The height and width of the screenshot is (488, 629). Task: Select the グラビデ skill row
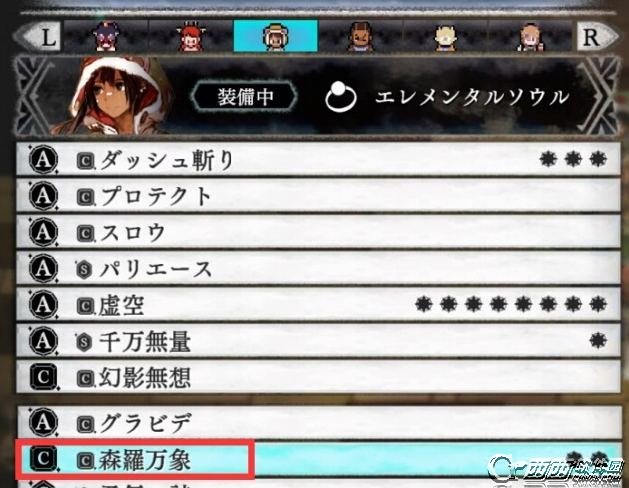coord(318,422)
